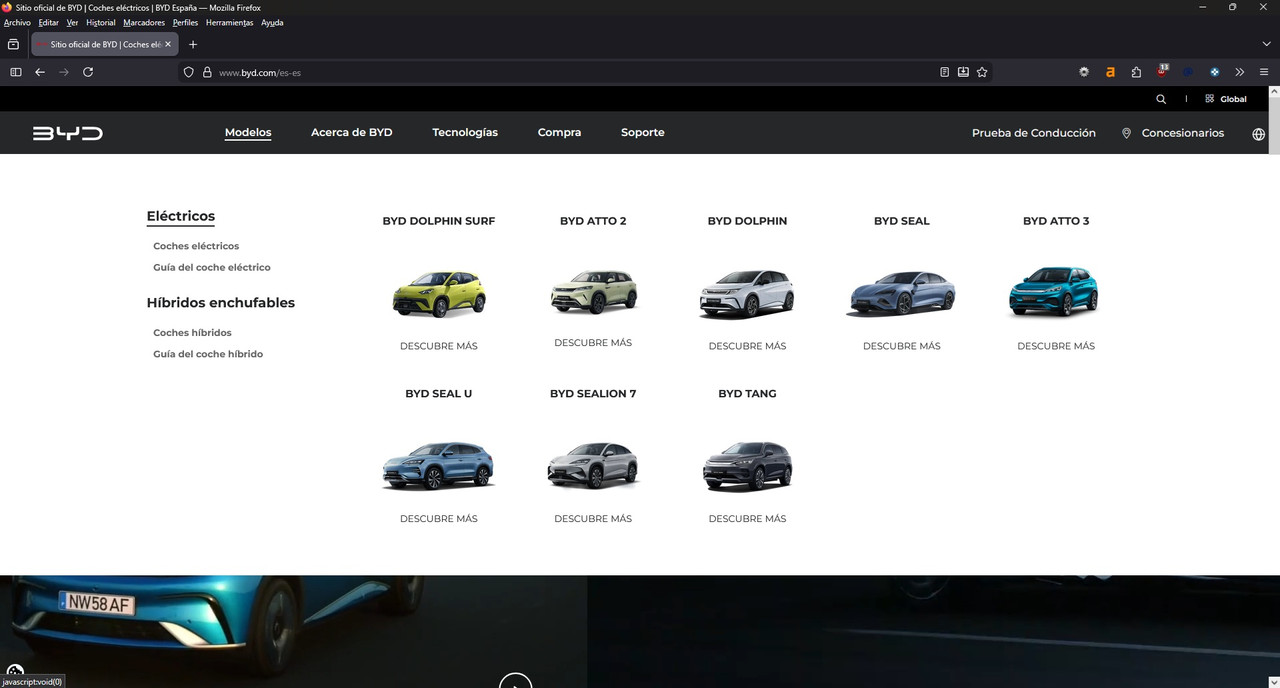
Task: Open the Coches híbridos link
Action: tap(192, 333)
